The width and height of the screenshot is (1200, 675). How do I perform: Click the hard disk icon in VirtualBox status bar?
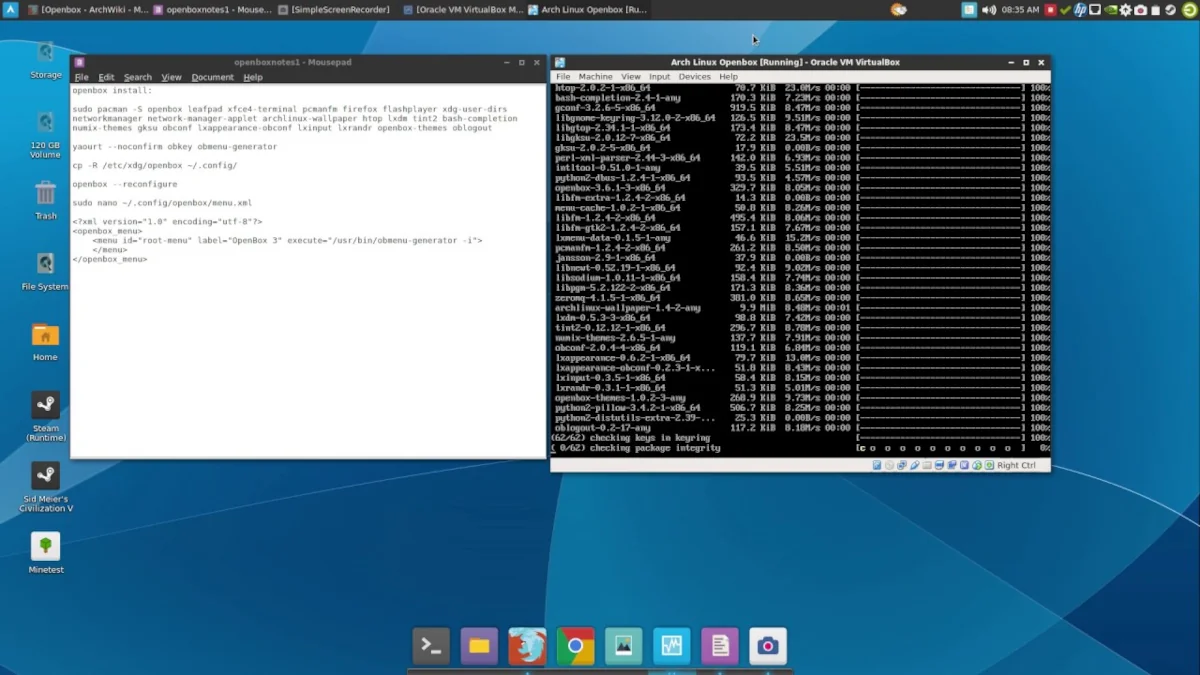[877, 465]
